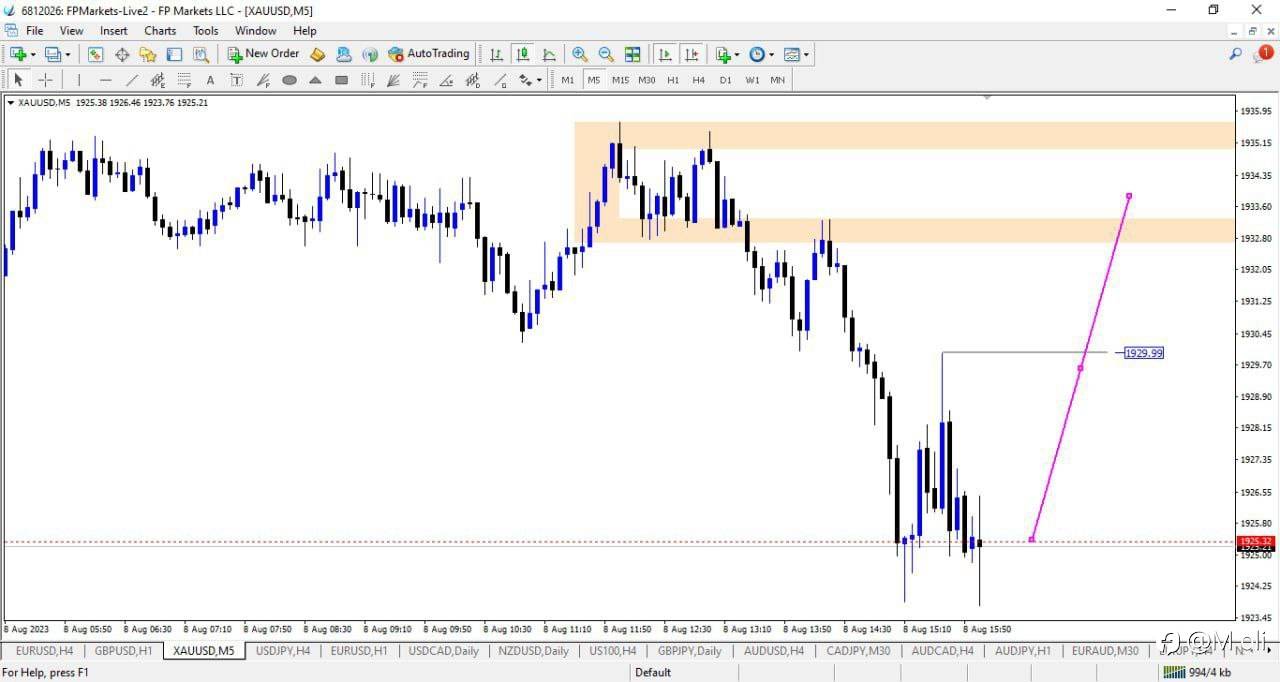1280x682 pixels.
Task: Switch to the USDJPY,H4 chart tab
Action: click(283, 650)
